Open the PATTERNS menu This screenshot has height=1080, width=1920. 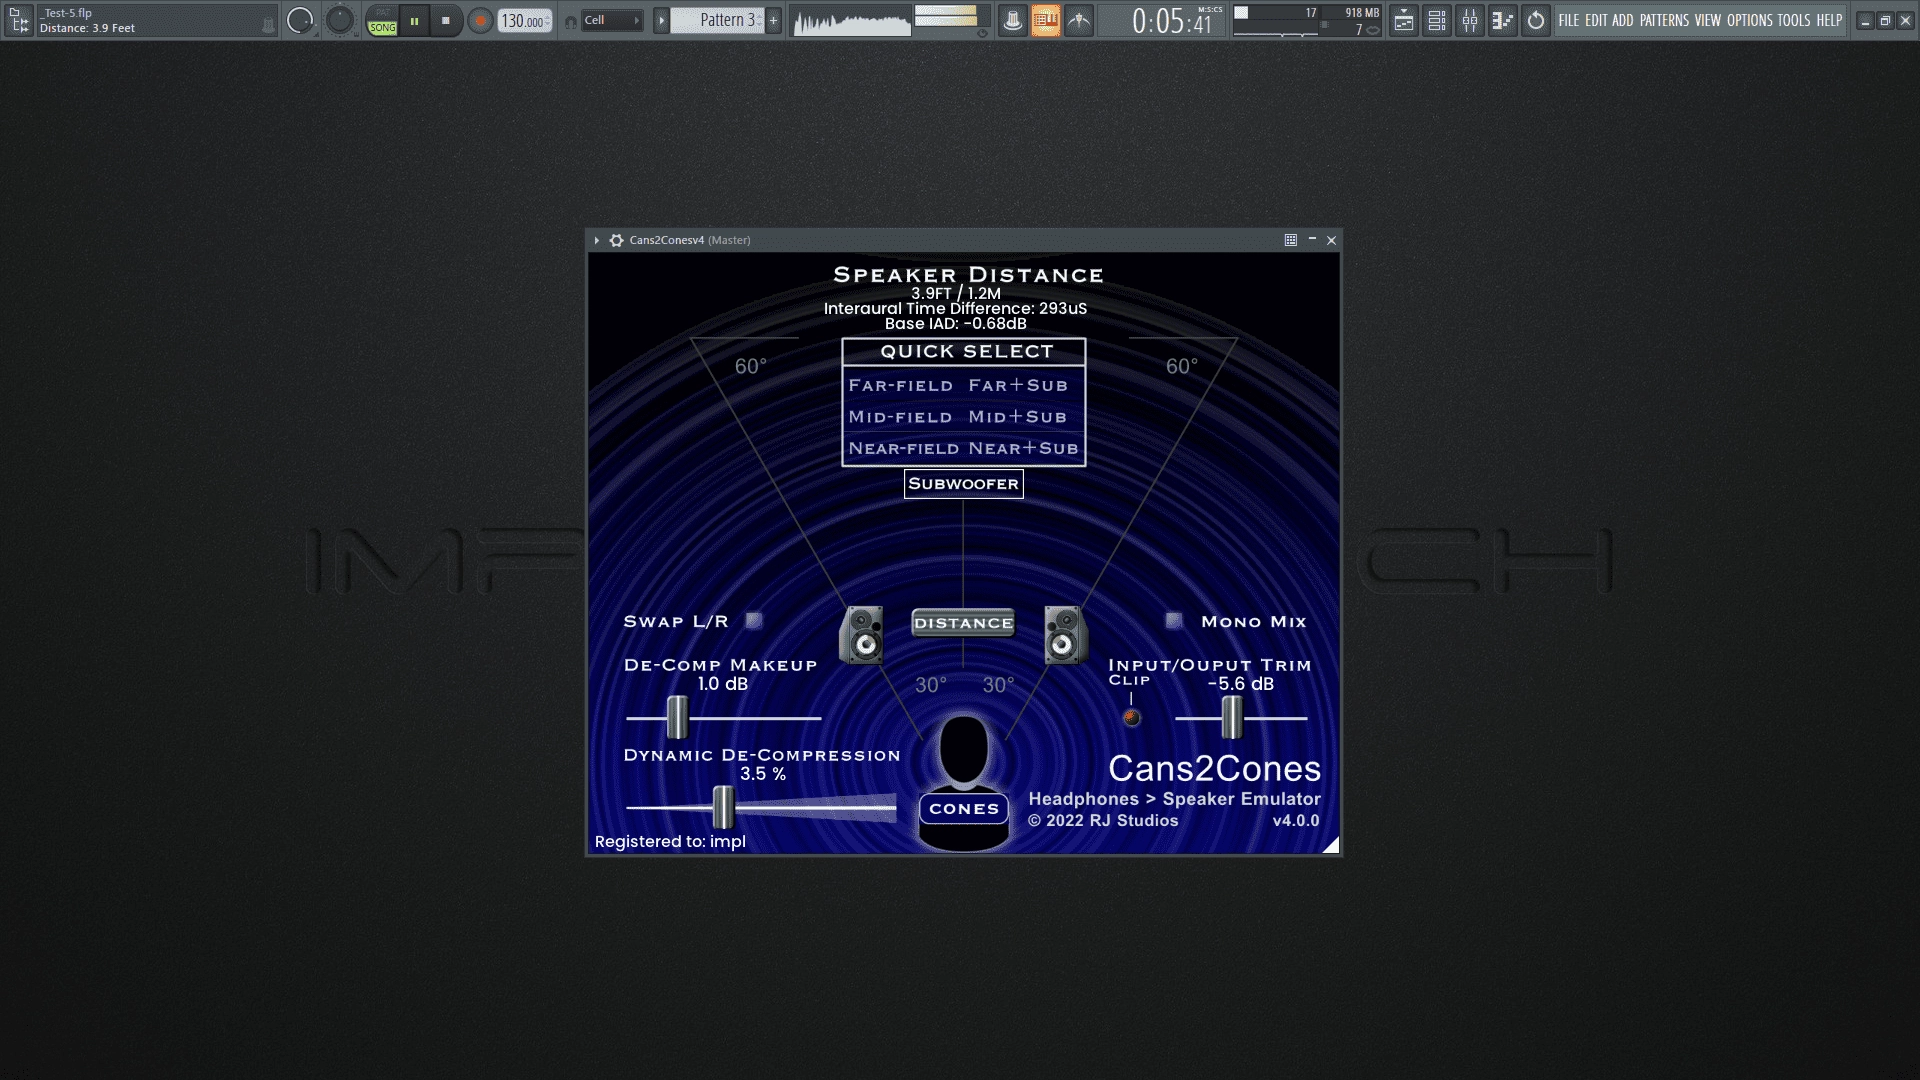(1664, 20)
